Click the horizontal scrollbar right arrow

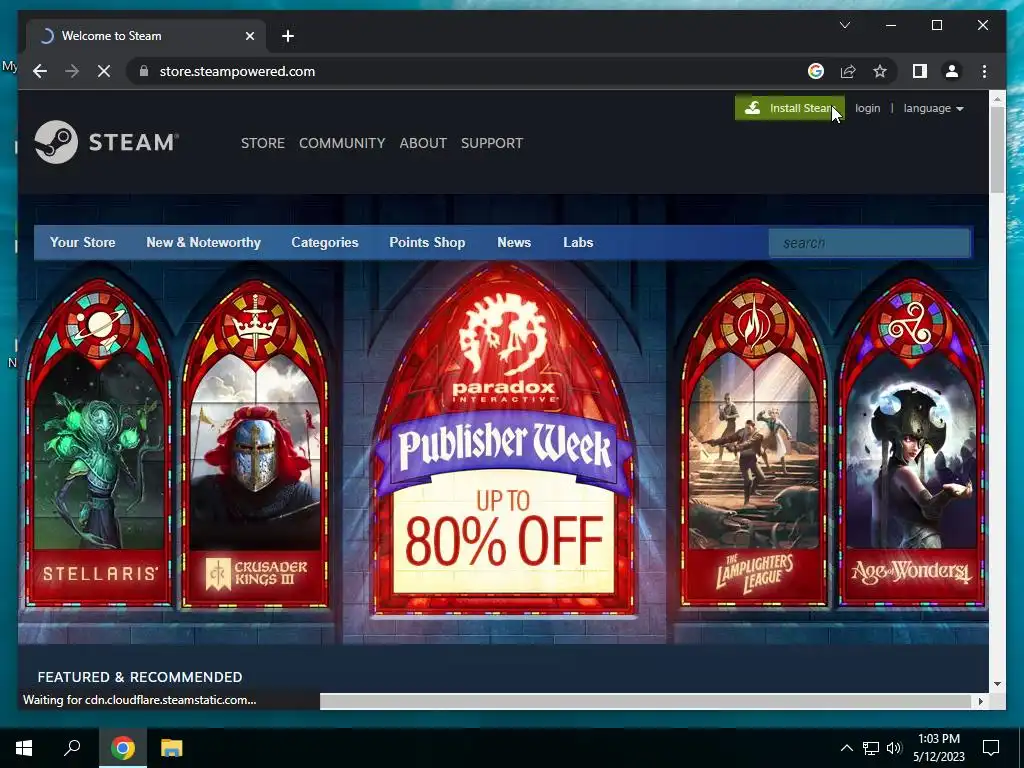point(980,701)
